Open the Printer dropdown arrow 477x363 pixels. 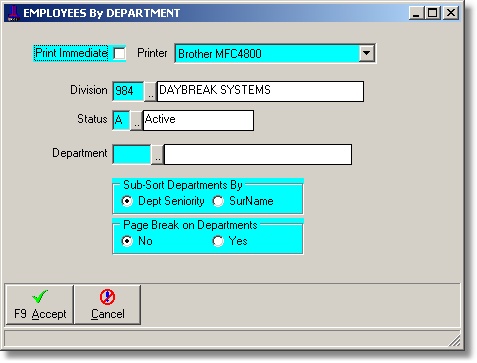(366, 53)
